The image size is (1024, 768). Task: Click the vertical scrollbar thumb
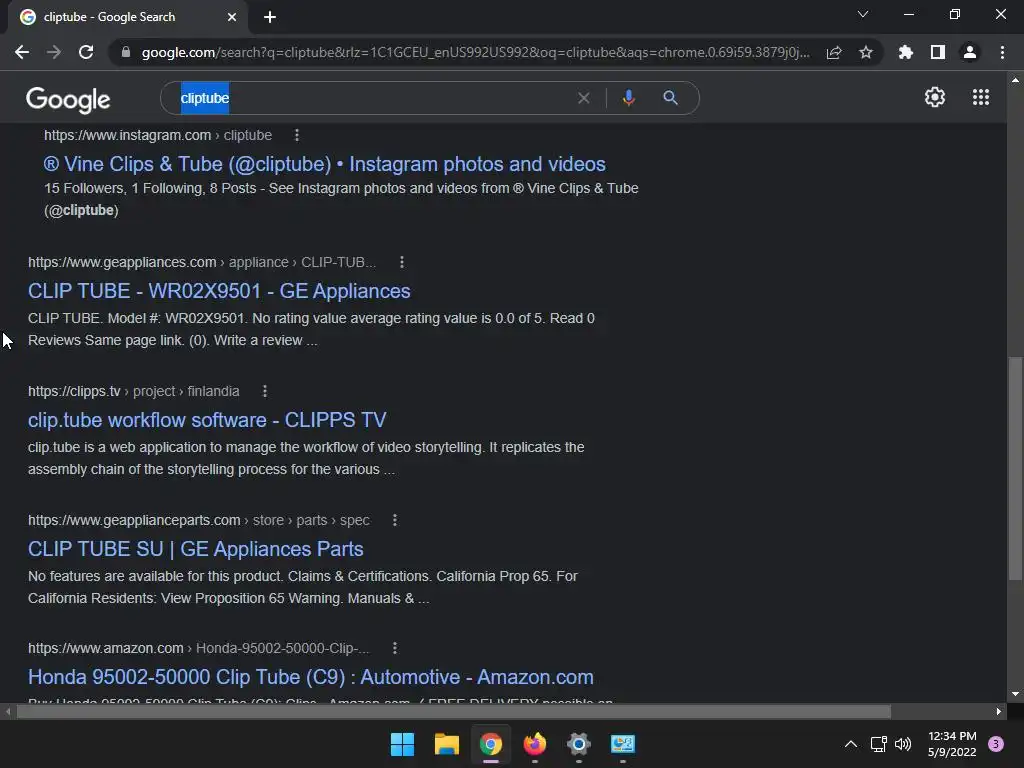pos(1015,468)
